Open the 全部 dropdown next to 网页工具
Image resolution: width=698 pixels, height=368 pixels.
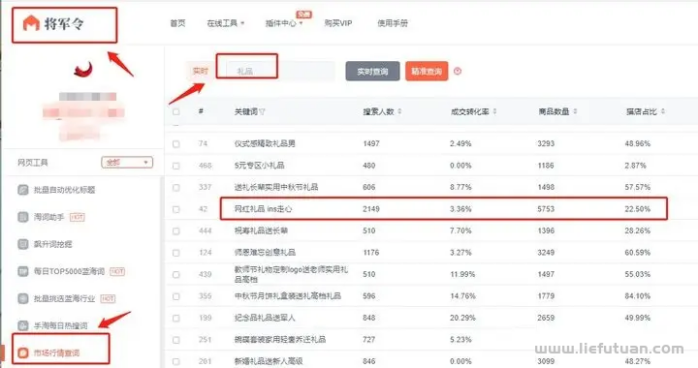(127, 162)
